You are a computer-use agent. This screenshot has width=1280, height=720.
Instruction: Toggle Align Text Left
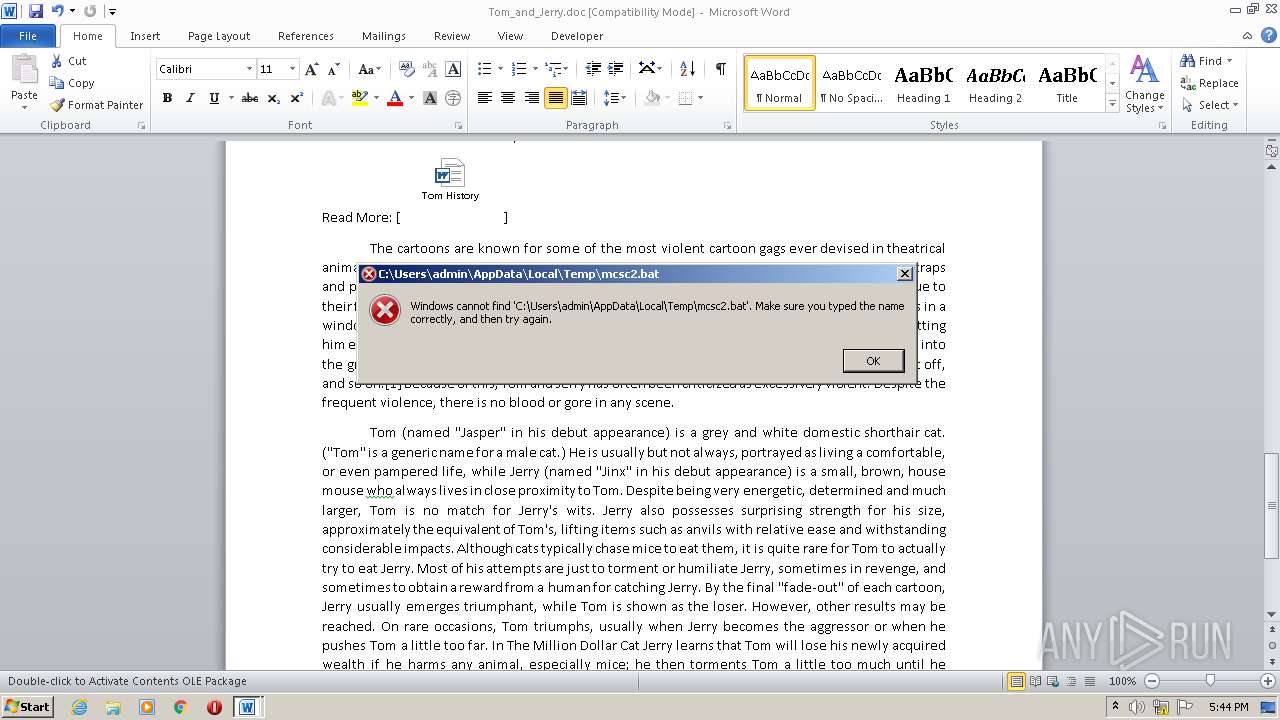coord(484,98)
